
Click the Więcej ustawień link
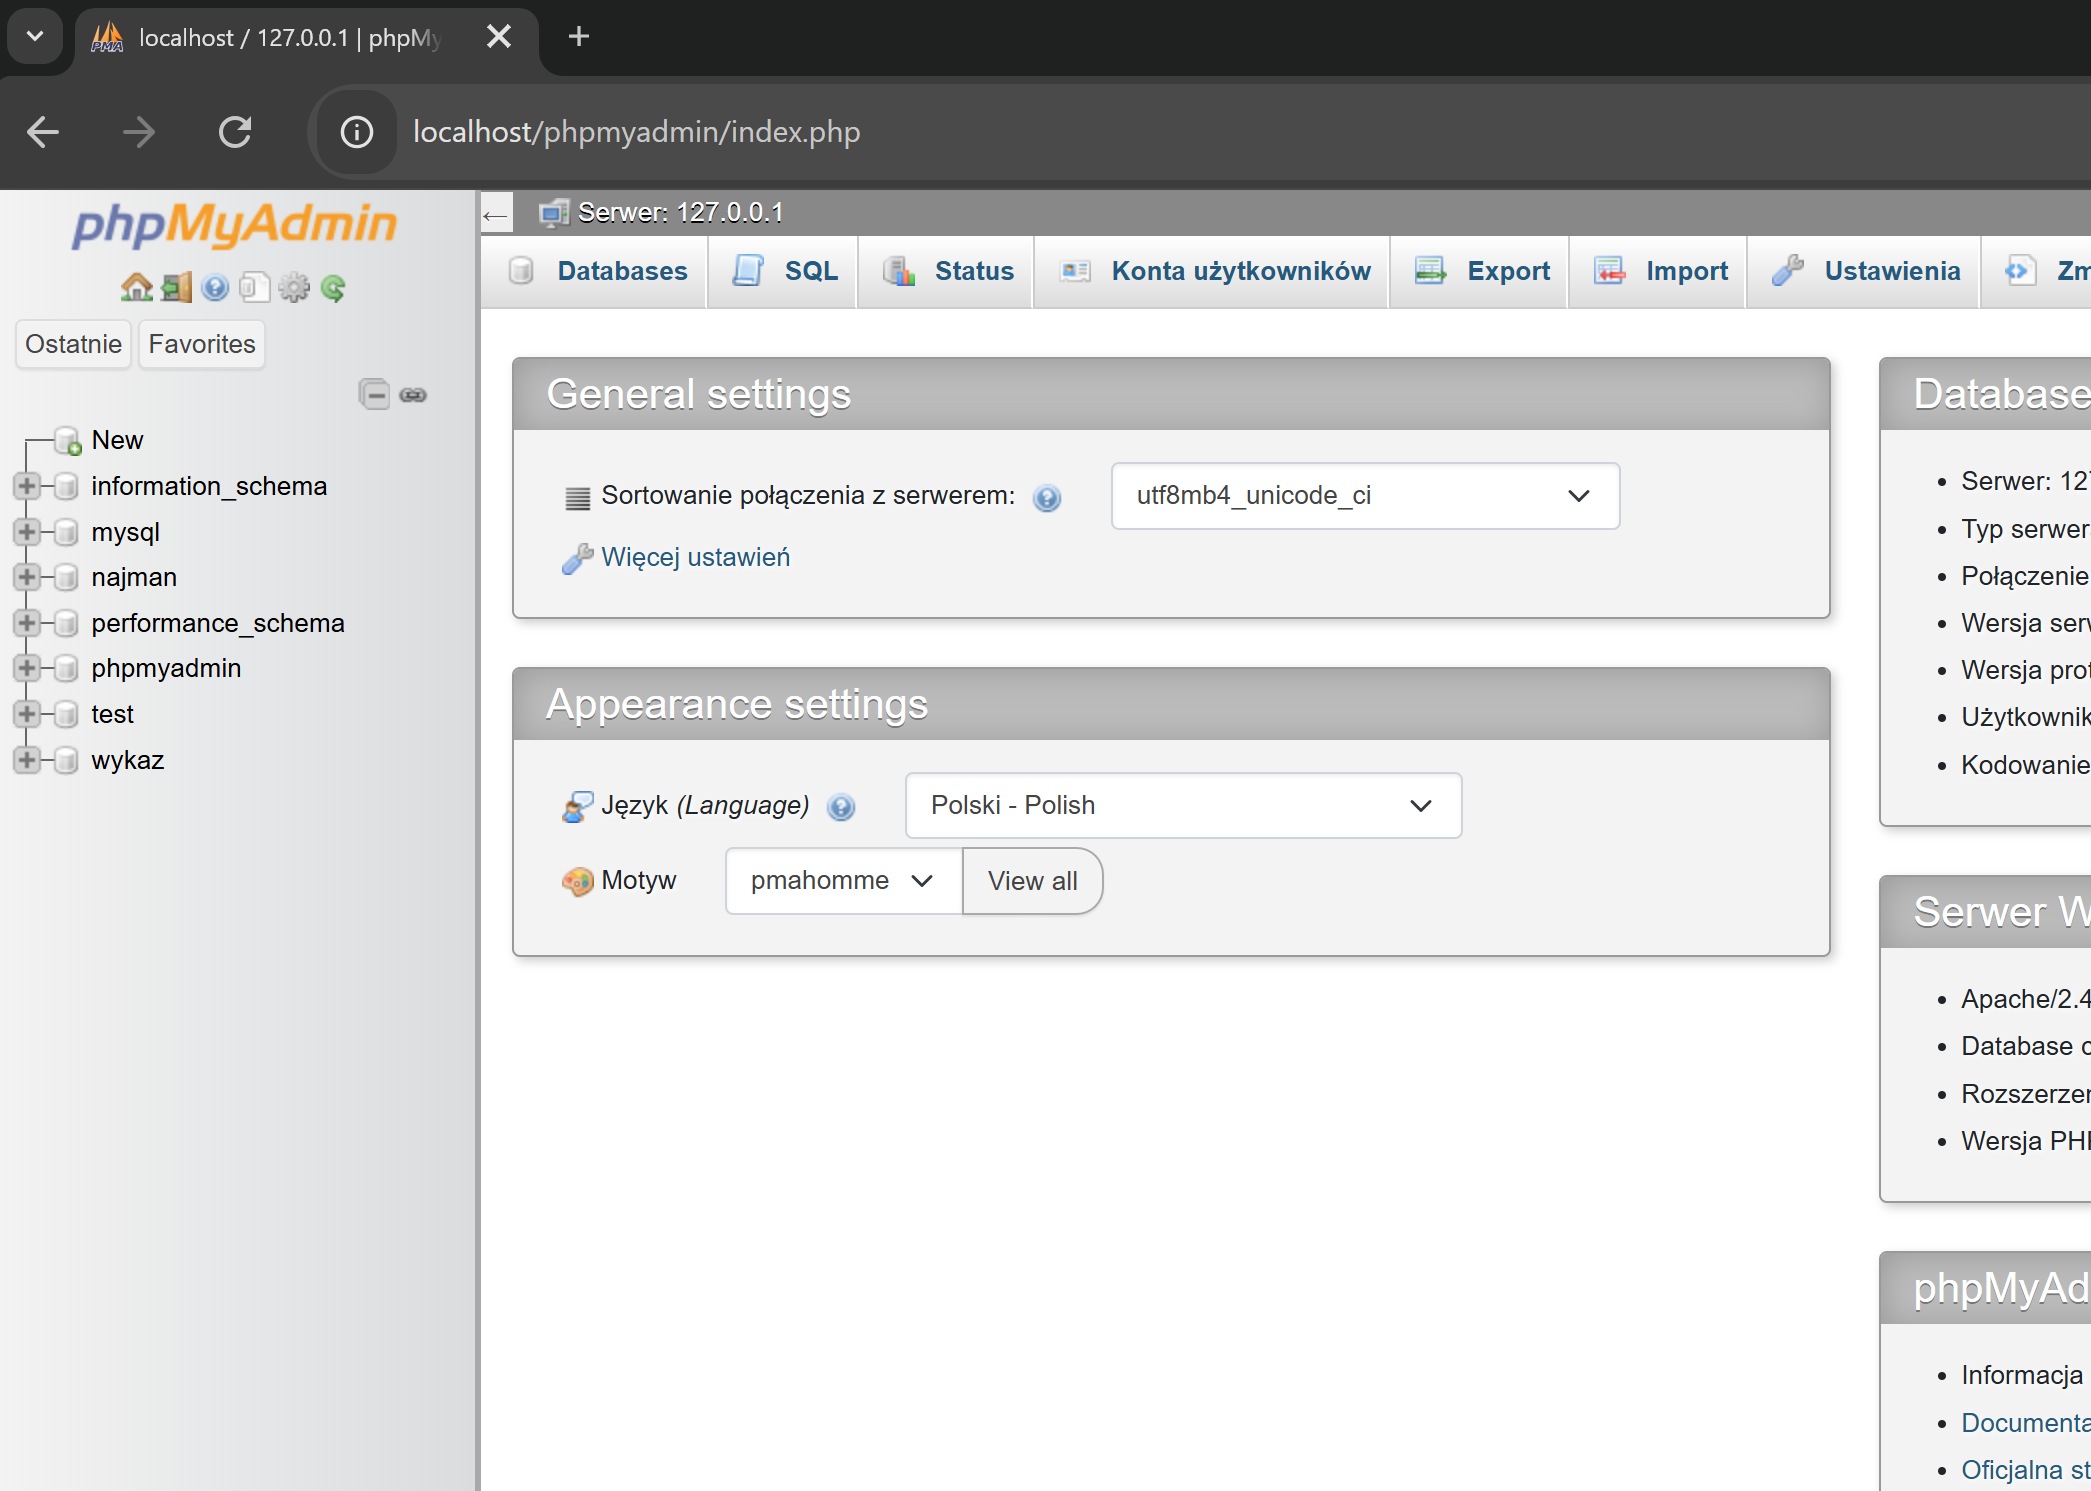coord(695,557)
